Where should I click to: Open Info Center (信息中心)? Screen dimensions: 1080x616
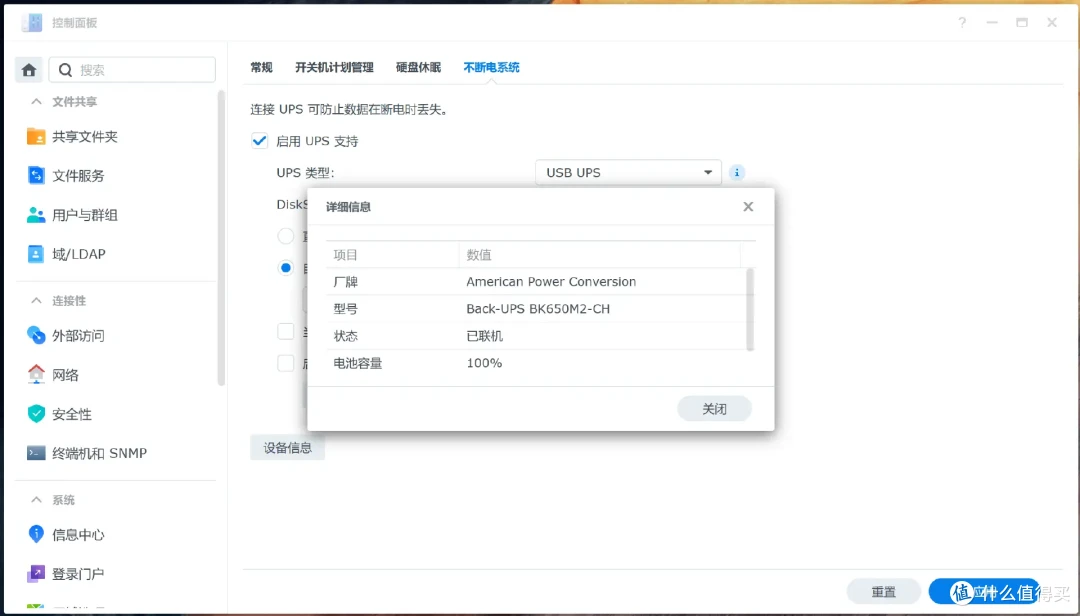click(66, 535)
